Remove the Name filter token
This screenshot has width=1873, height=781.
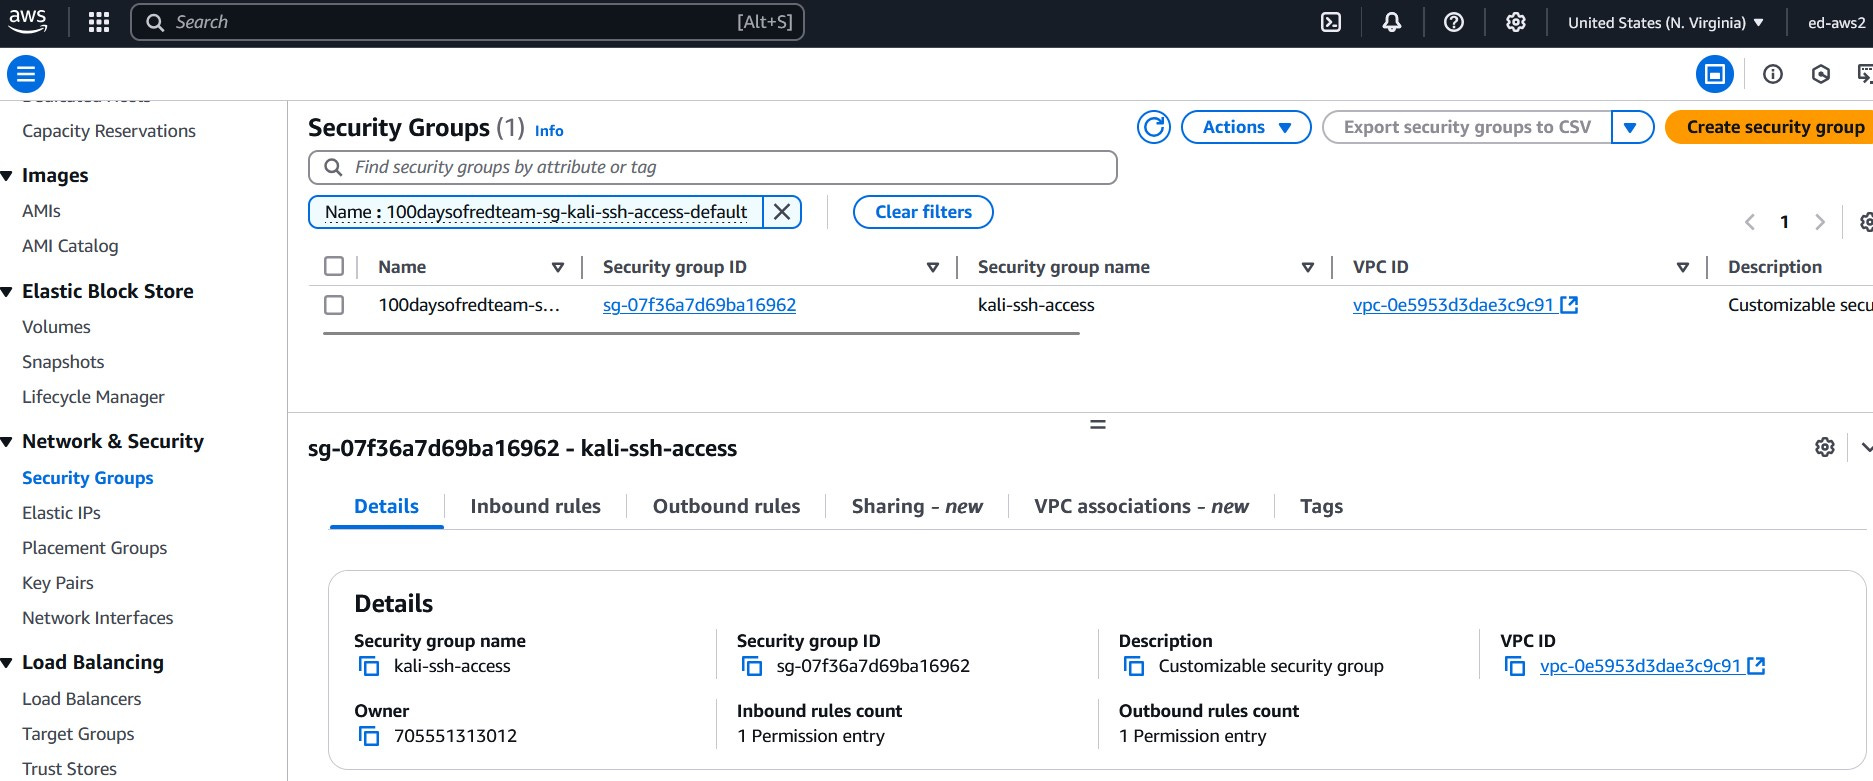(782, 212)
